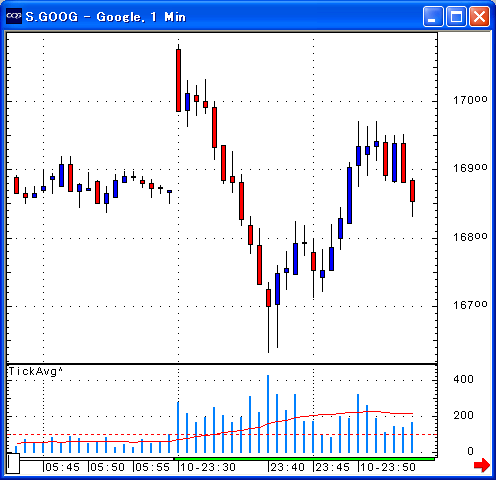This screenshot has width=496, height=480.
Task: Click the CQG icon in title bar
Action: pyautogui.click(x=14, y=16)
